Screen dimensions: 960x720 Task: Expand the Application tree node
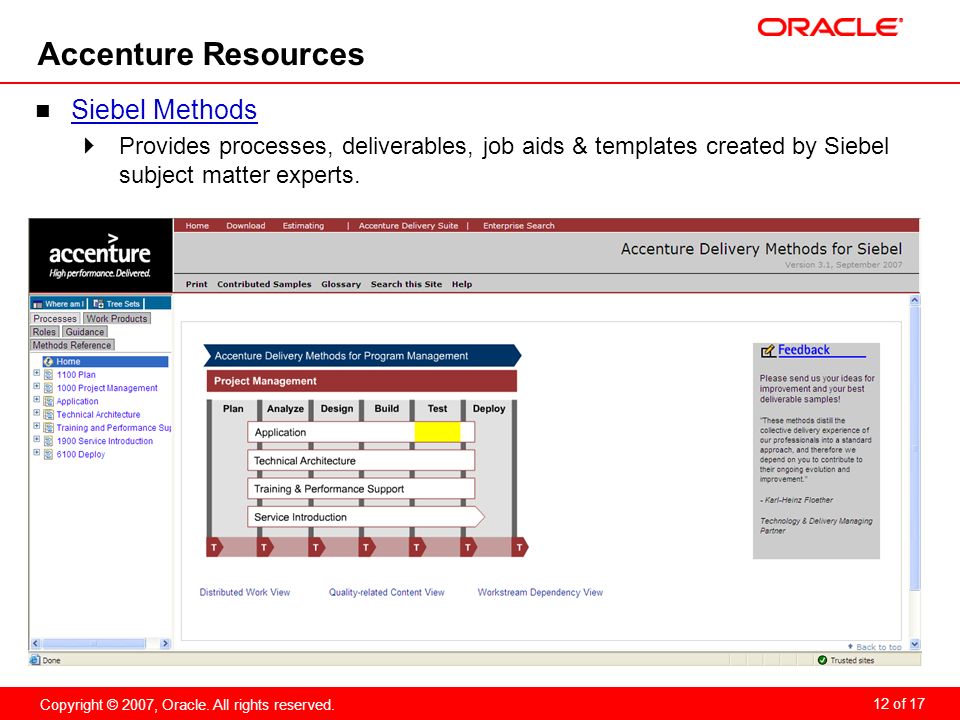(37, 400)
